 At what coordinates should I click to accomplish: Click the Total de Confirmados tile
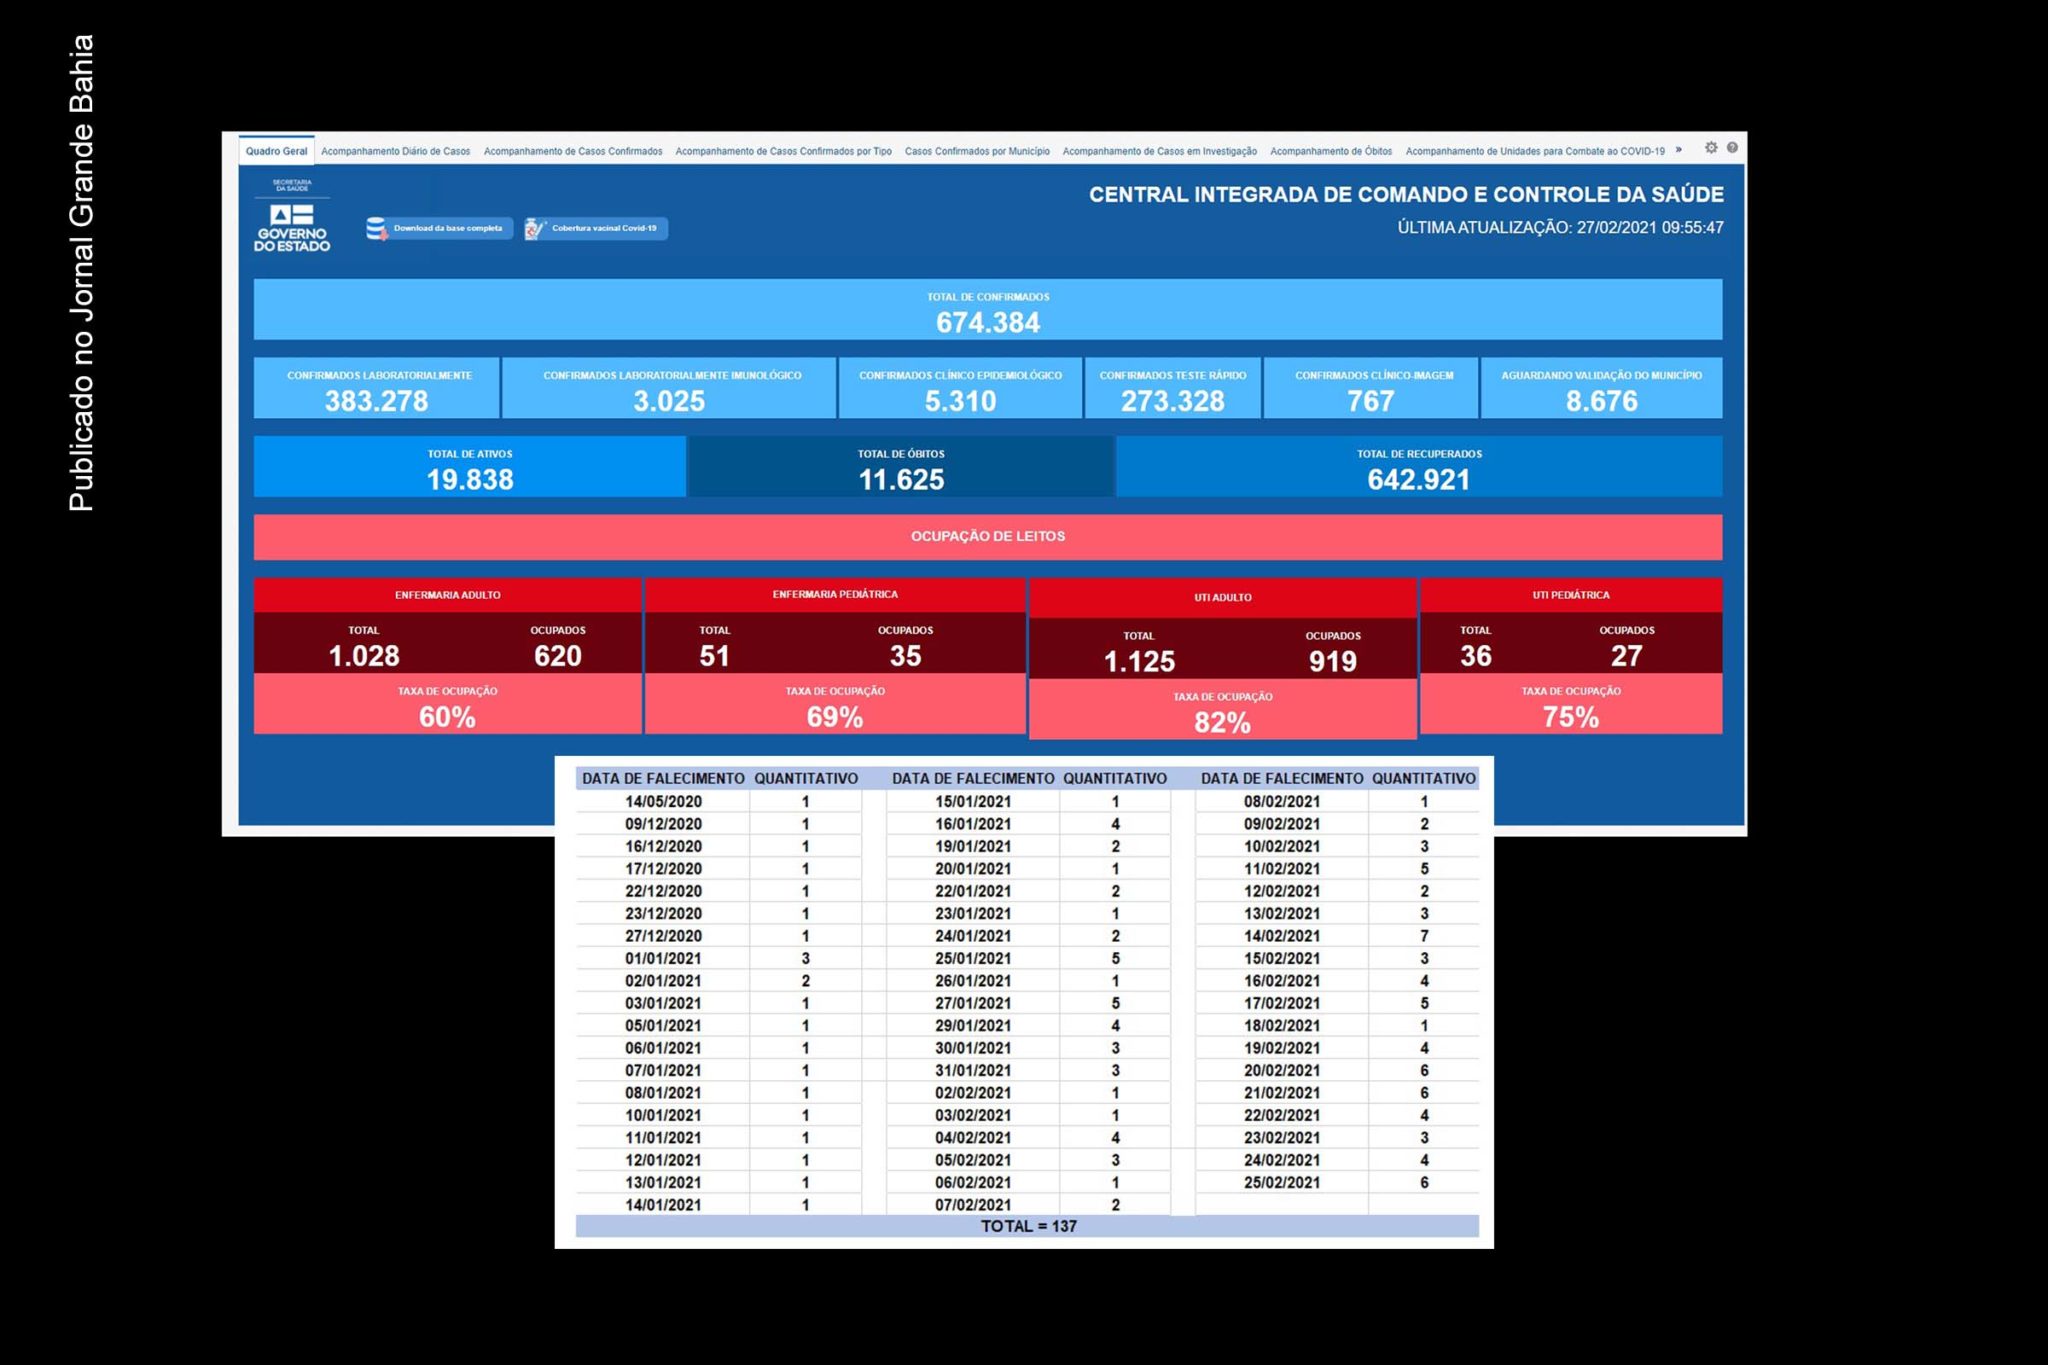click(988, 310)
